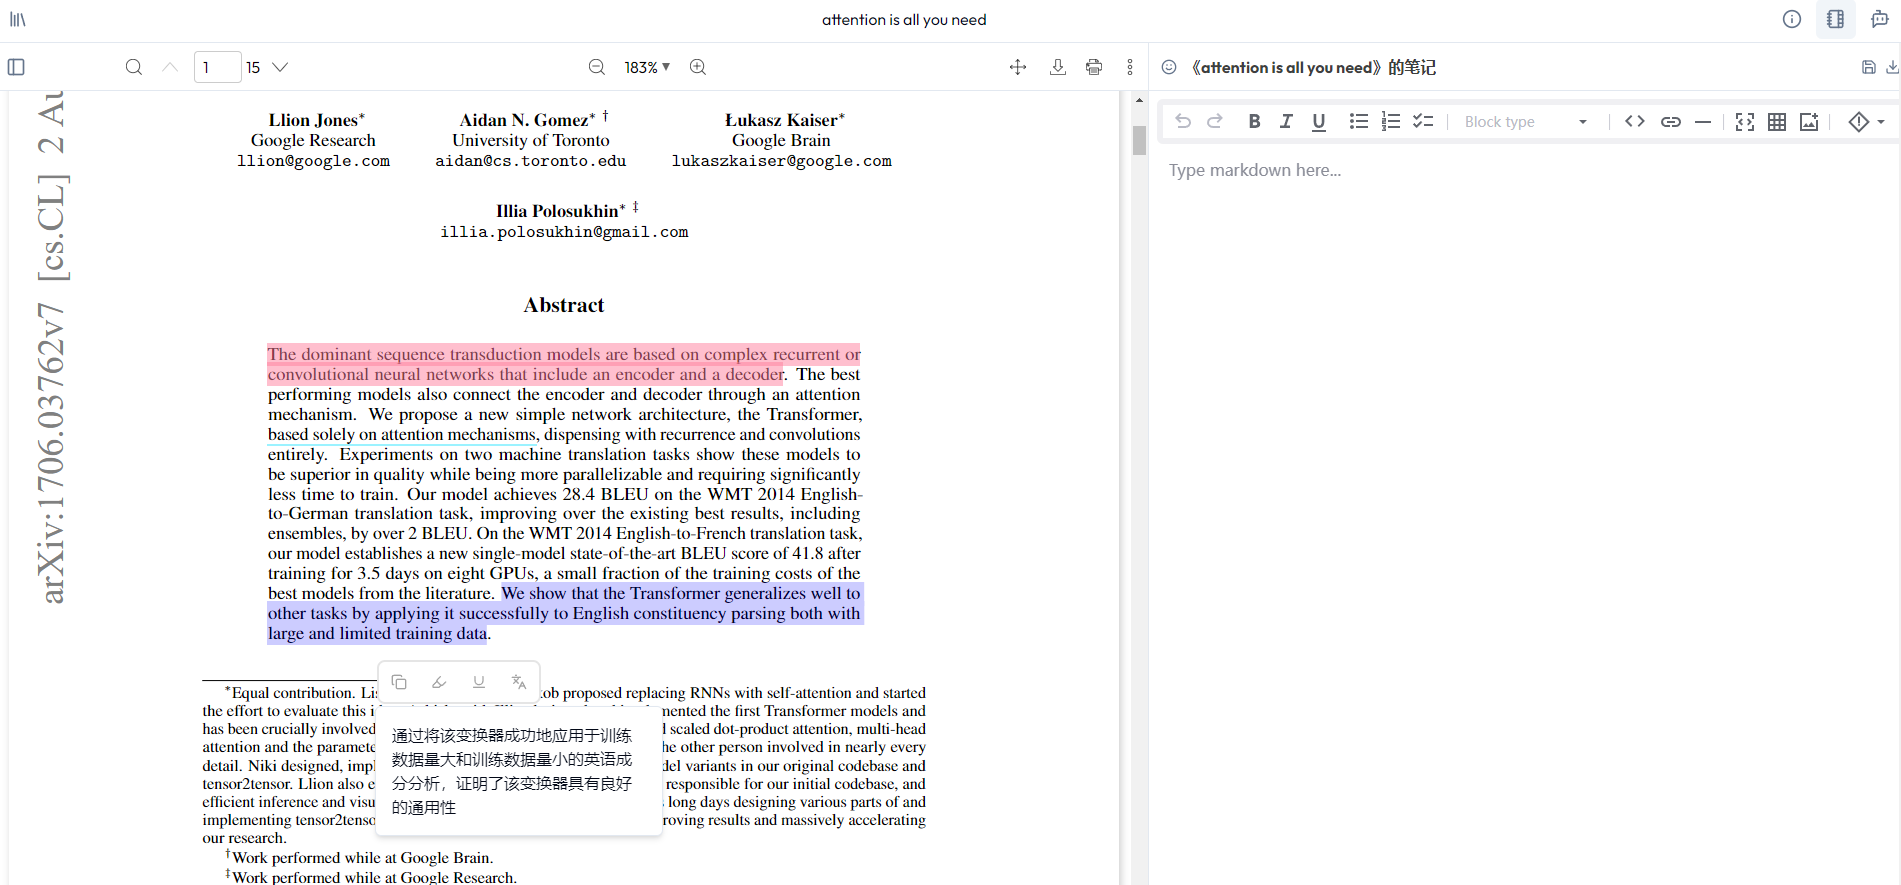This screenshot has height=885, width=1901.
Task: Click the email illia.polosukhin@gmail.com
Action: coord(564,232)
